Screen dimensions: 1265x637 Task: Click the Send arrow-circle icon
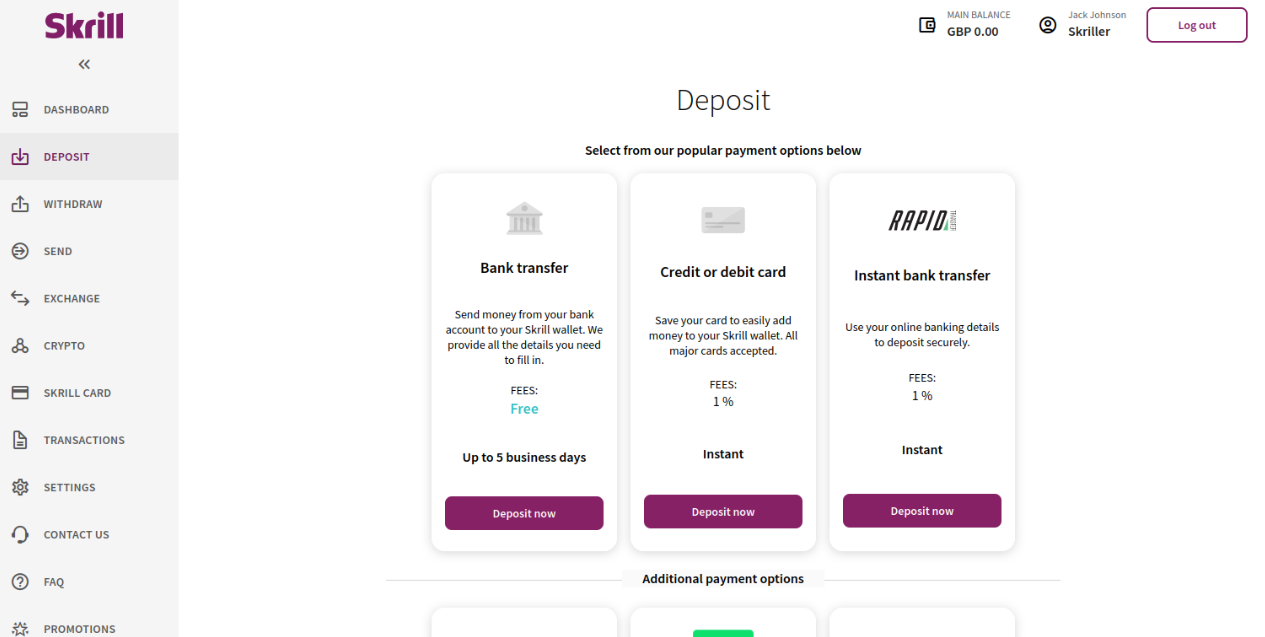[20, 251]
